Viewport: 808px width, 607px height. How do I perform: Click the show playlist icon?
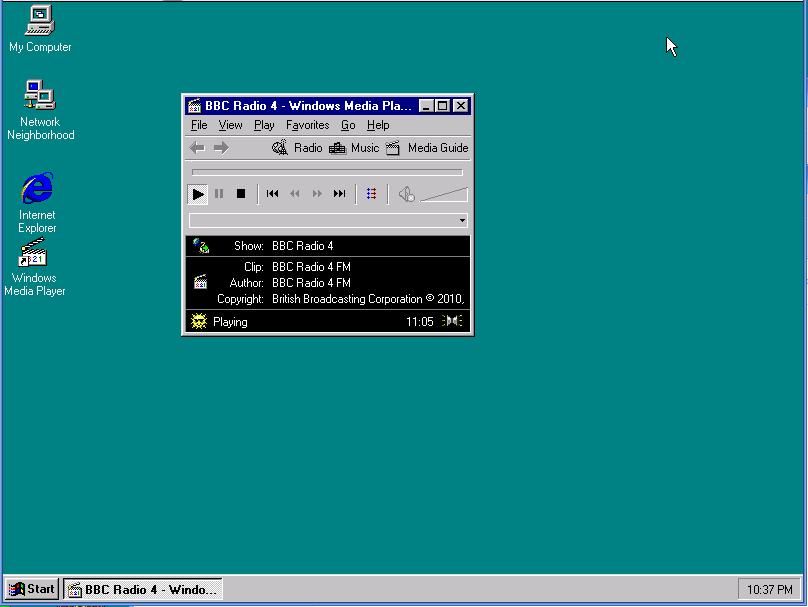tap(371, 194)
